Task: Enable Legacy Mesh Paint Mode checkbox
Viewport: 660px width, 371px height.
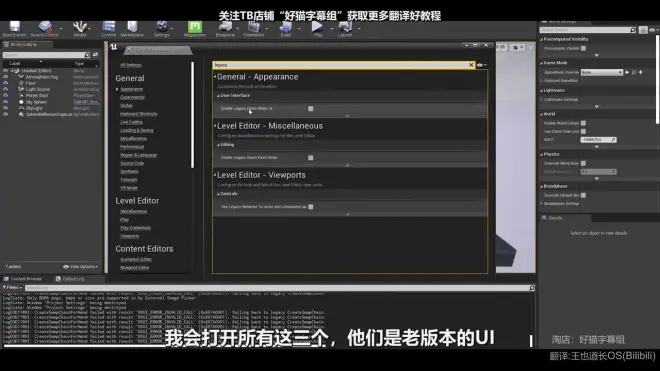Action: coord(311,157)
